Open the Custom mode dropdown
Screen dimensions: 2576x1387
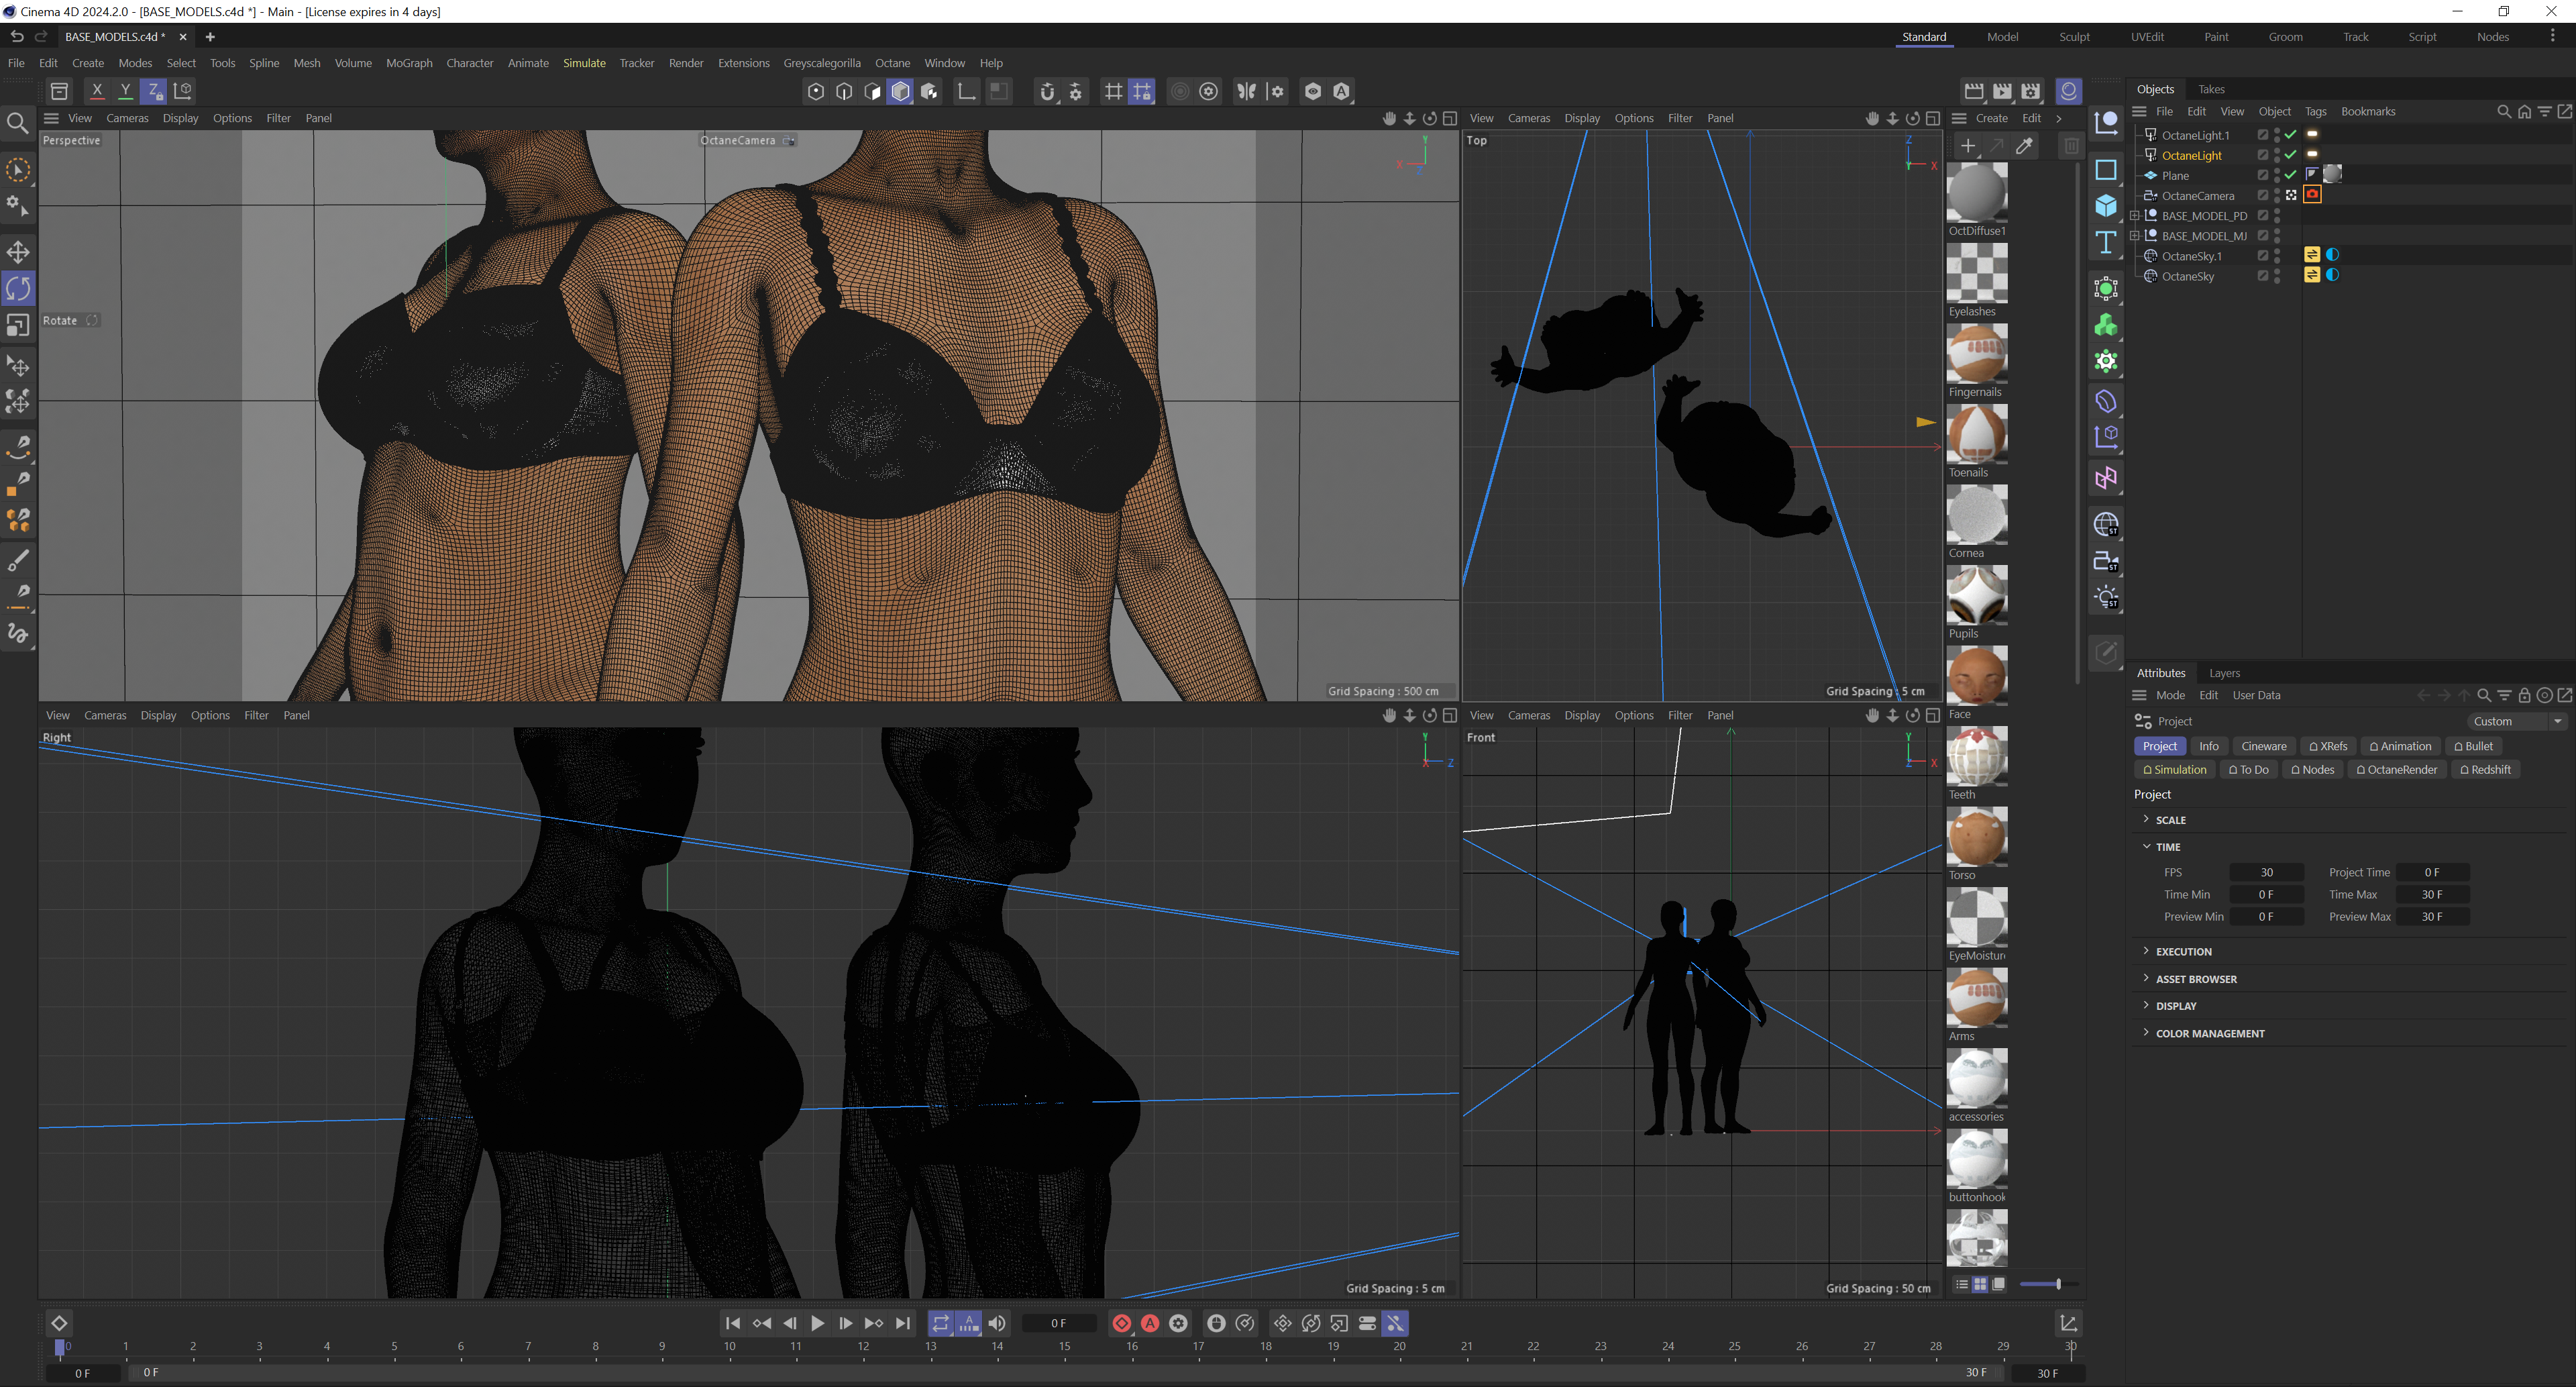point(2515,721)
